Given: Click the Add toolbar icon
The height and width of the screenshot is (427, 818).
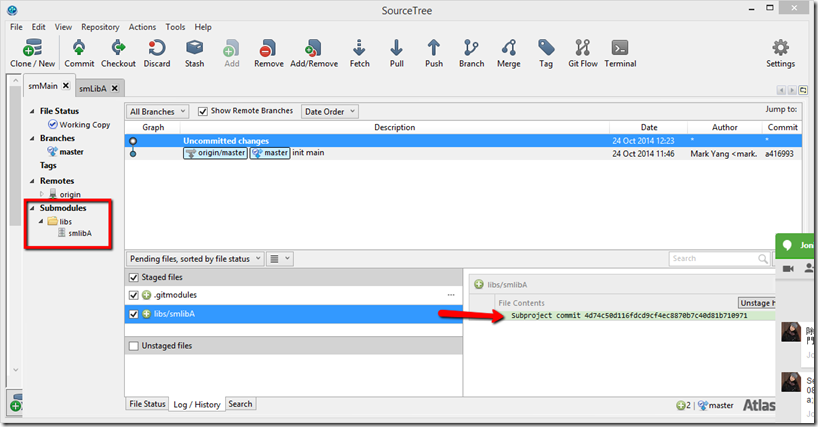Looking at the screenshot, I should 231,48.
